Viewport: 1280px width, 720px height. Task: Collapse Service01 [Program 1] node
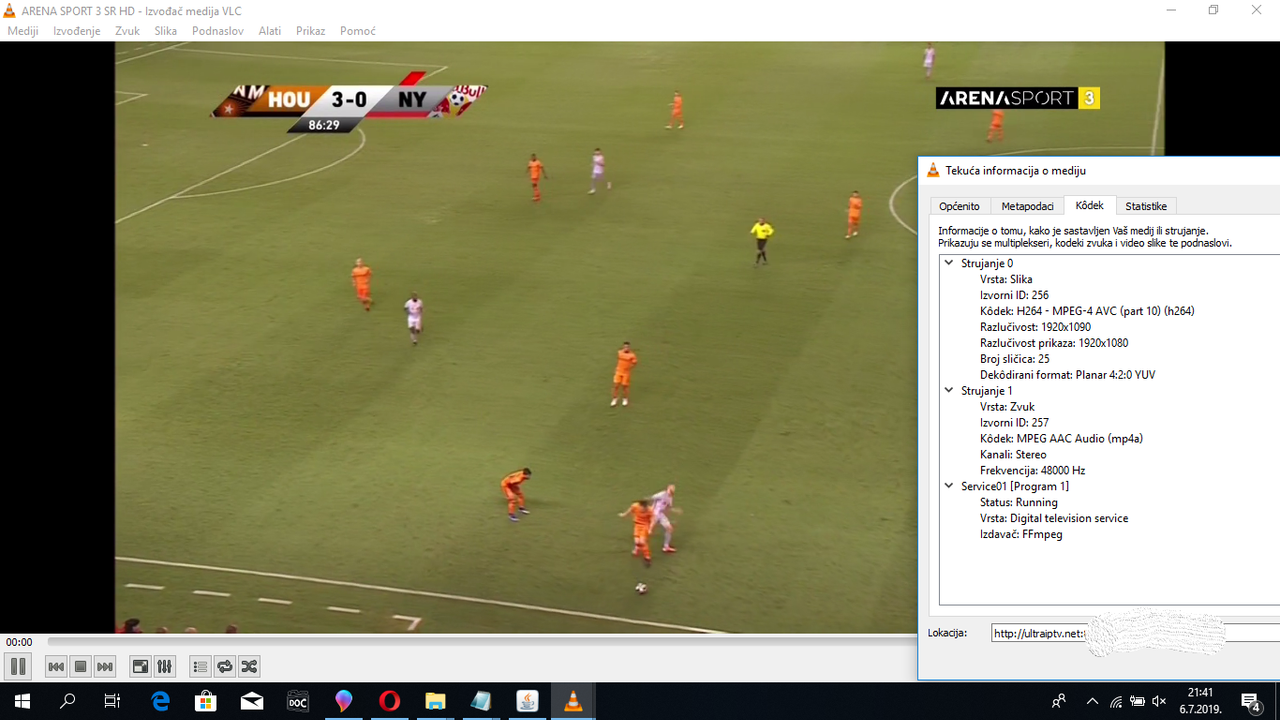click(x=949, y=486)
